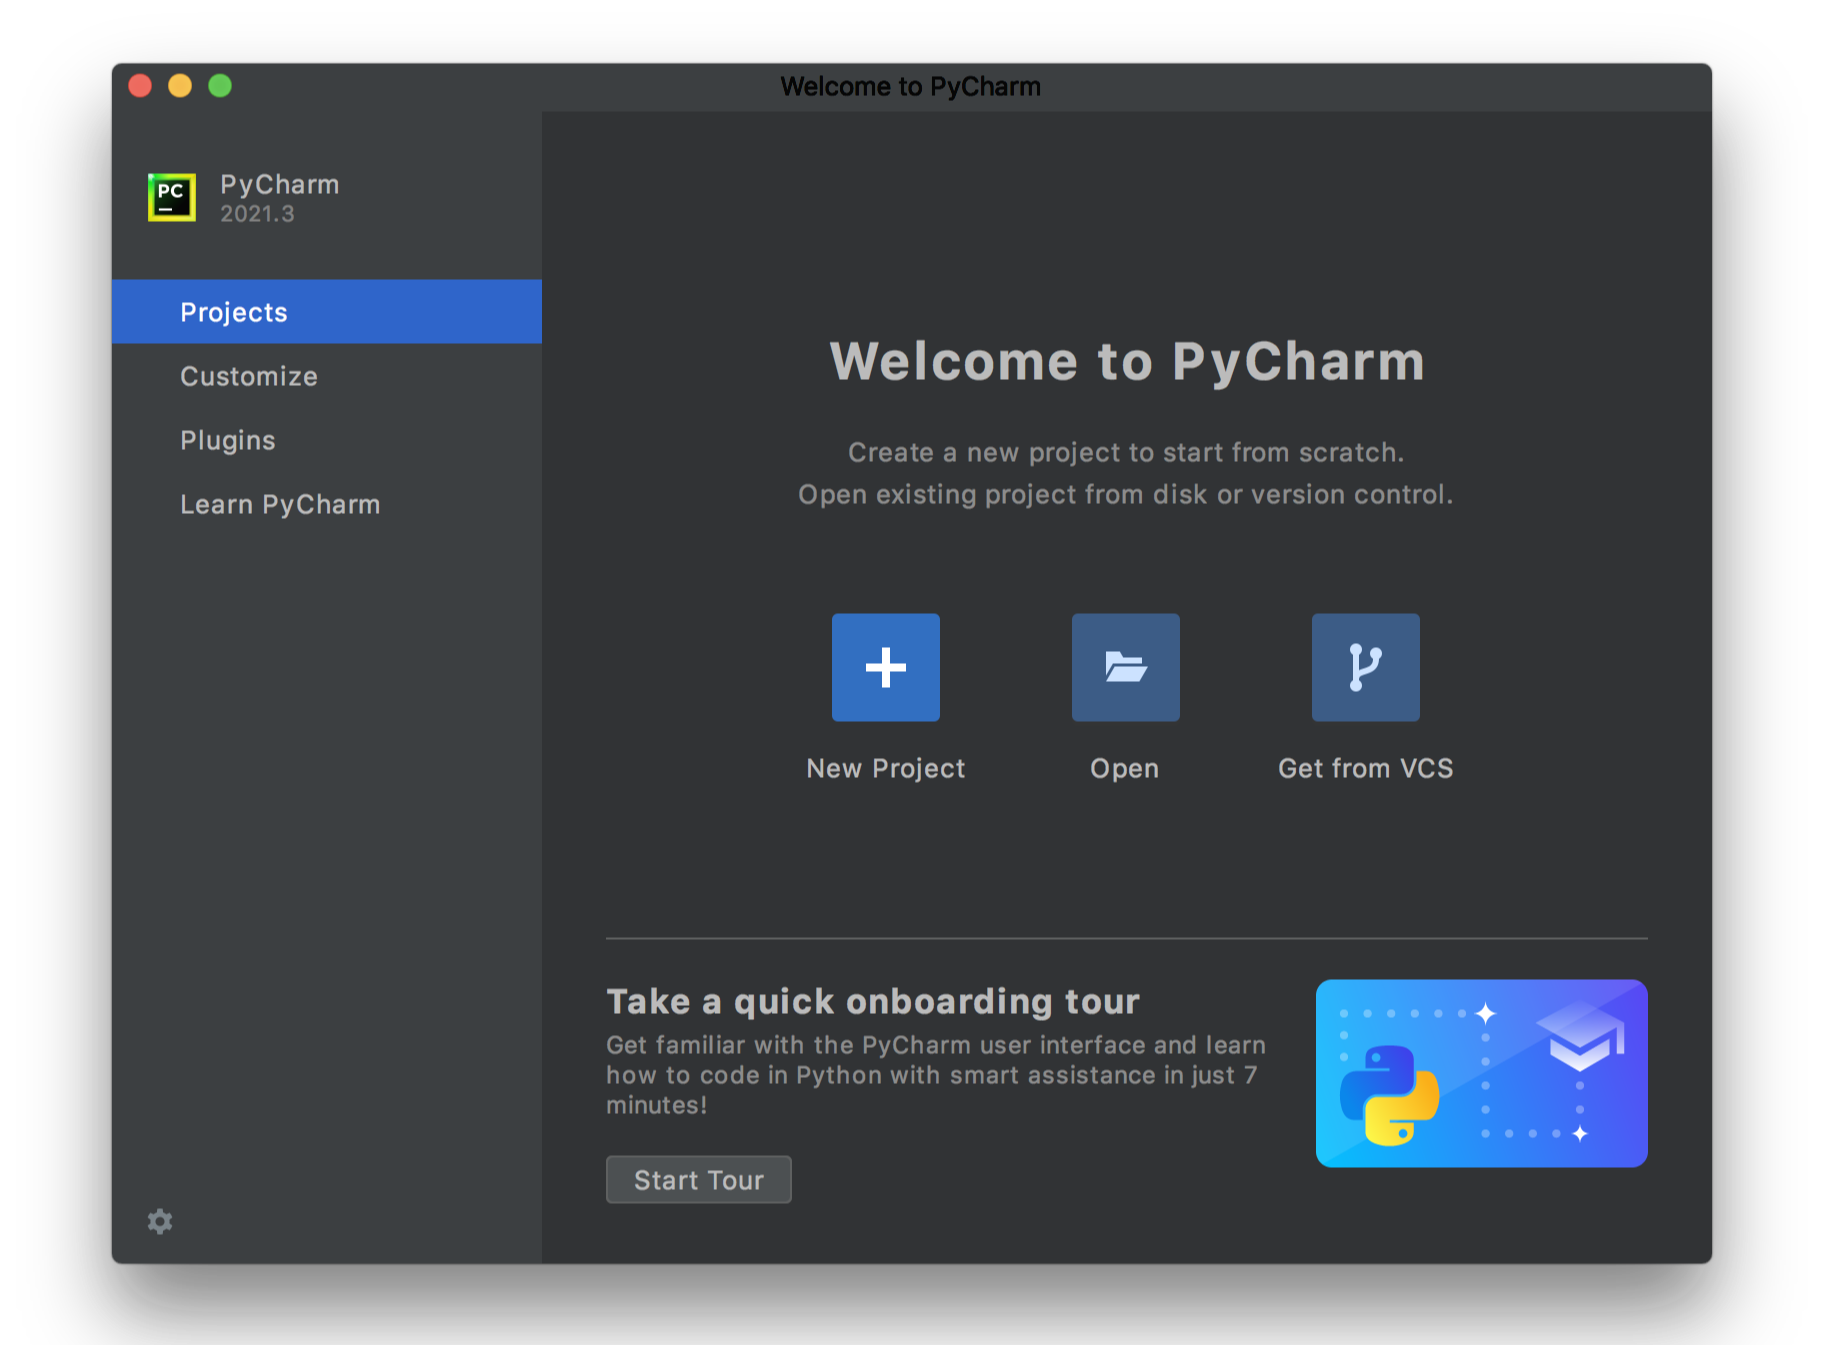Minimize the window with the yellow button

[x=180, y=86]
